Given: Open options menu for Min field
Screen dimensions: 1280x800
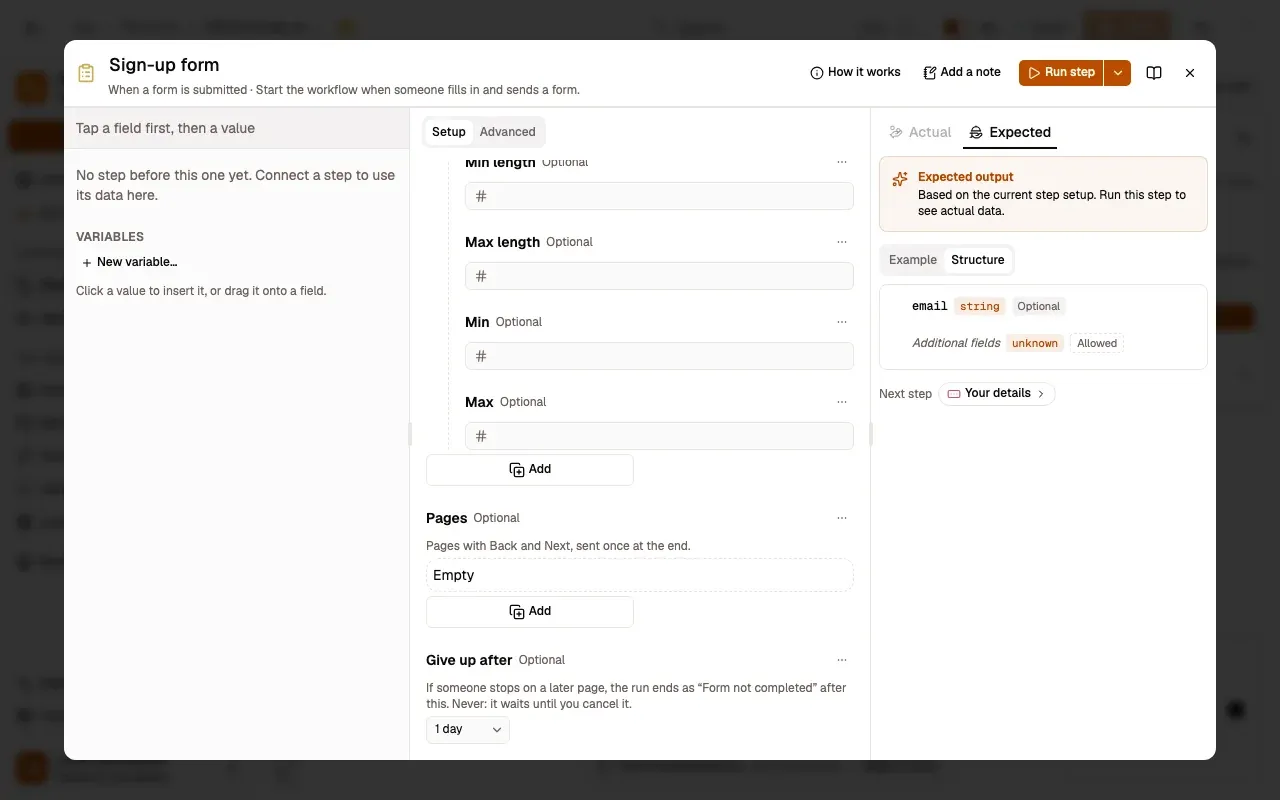Looking at the screenshot, I should pos(842,322).
